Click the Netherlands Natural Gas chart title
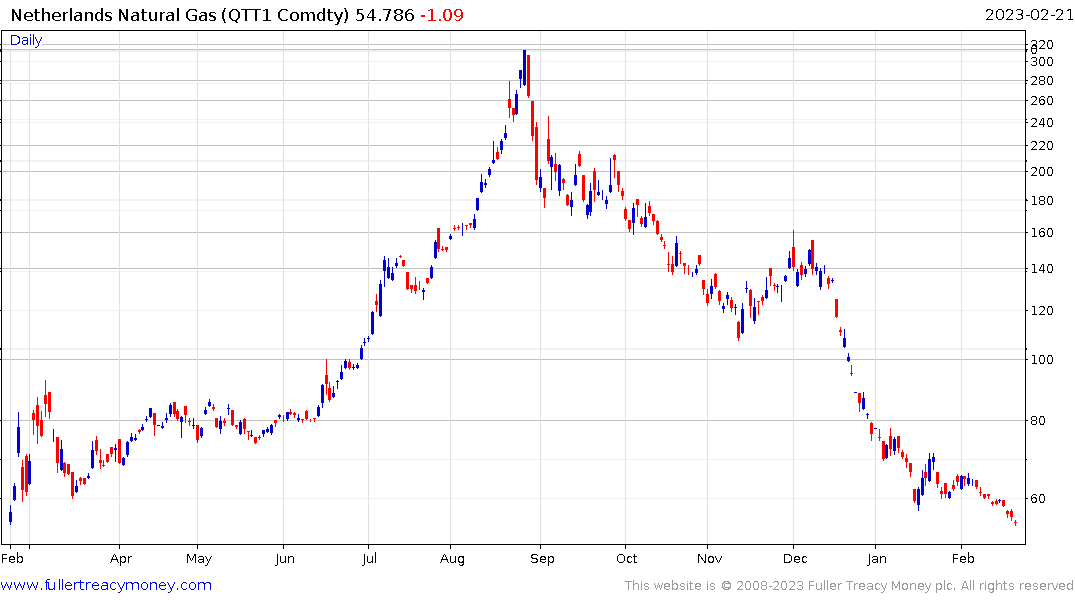This screenshot has height=600, width=1075. coord(180,15)
